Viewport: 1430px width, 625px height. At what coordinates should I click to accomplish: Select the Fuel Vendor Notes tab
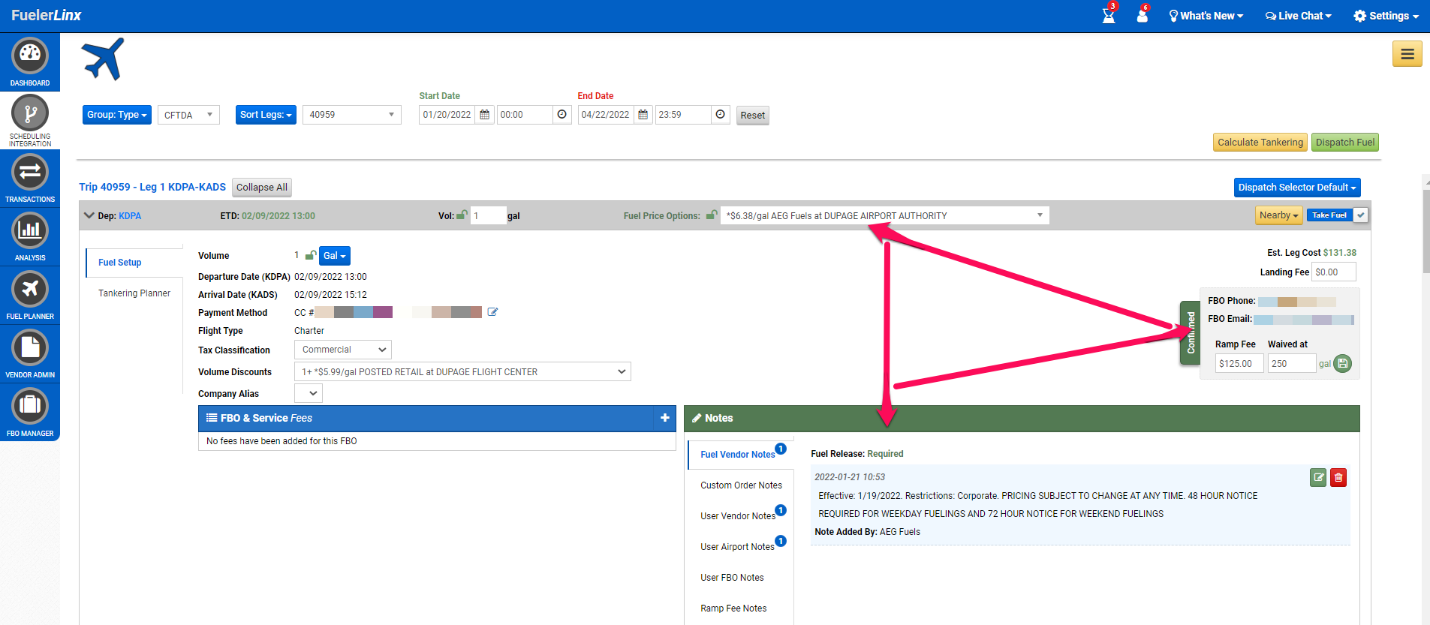(738, 455)
